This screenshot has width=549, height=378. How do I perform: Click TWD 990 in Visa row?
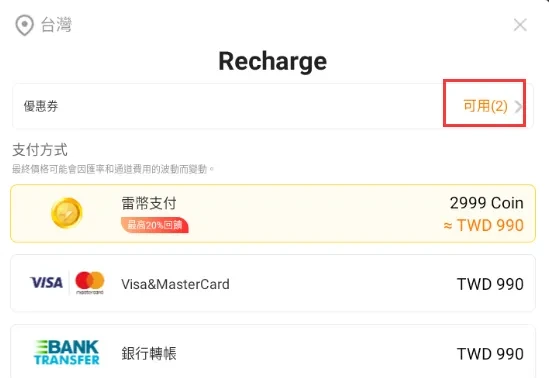pyautogui.click(x=490, y=284)
